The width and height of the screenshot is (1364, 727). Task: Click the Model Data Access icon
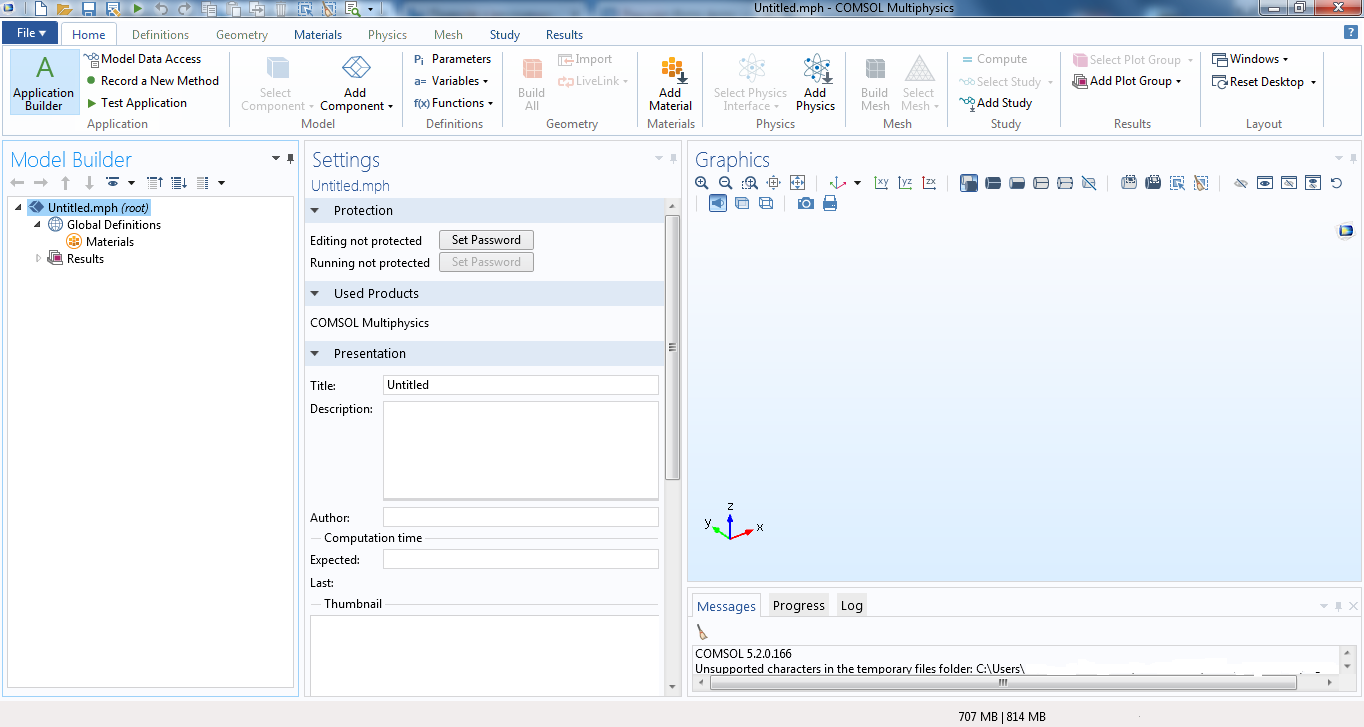(x=92, y=59)
